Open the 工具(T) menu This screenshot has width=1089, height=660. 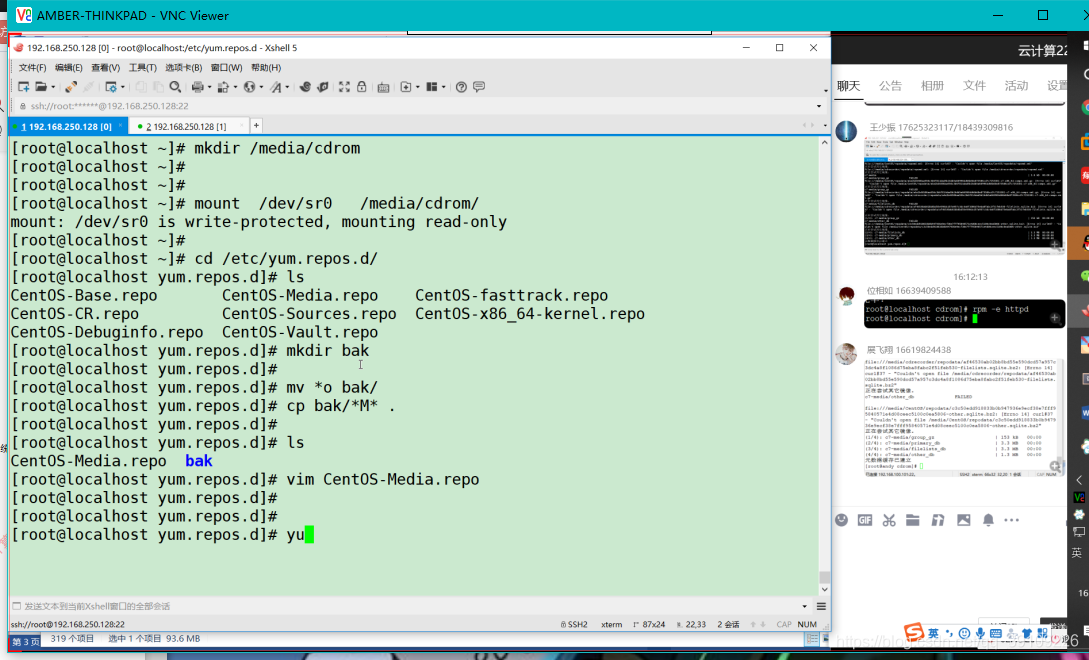coord(142,67)
